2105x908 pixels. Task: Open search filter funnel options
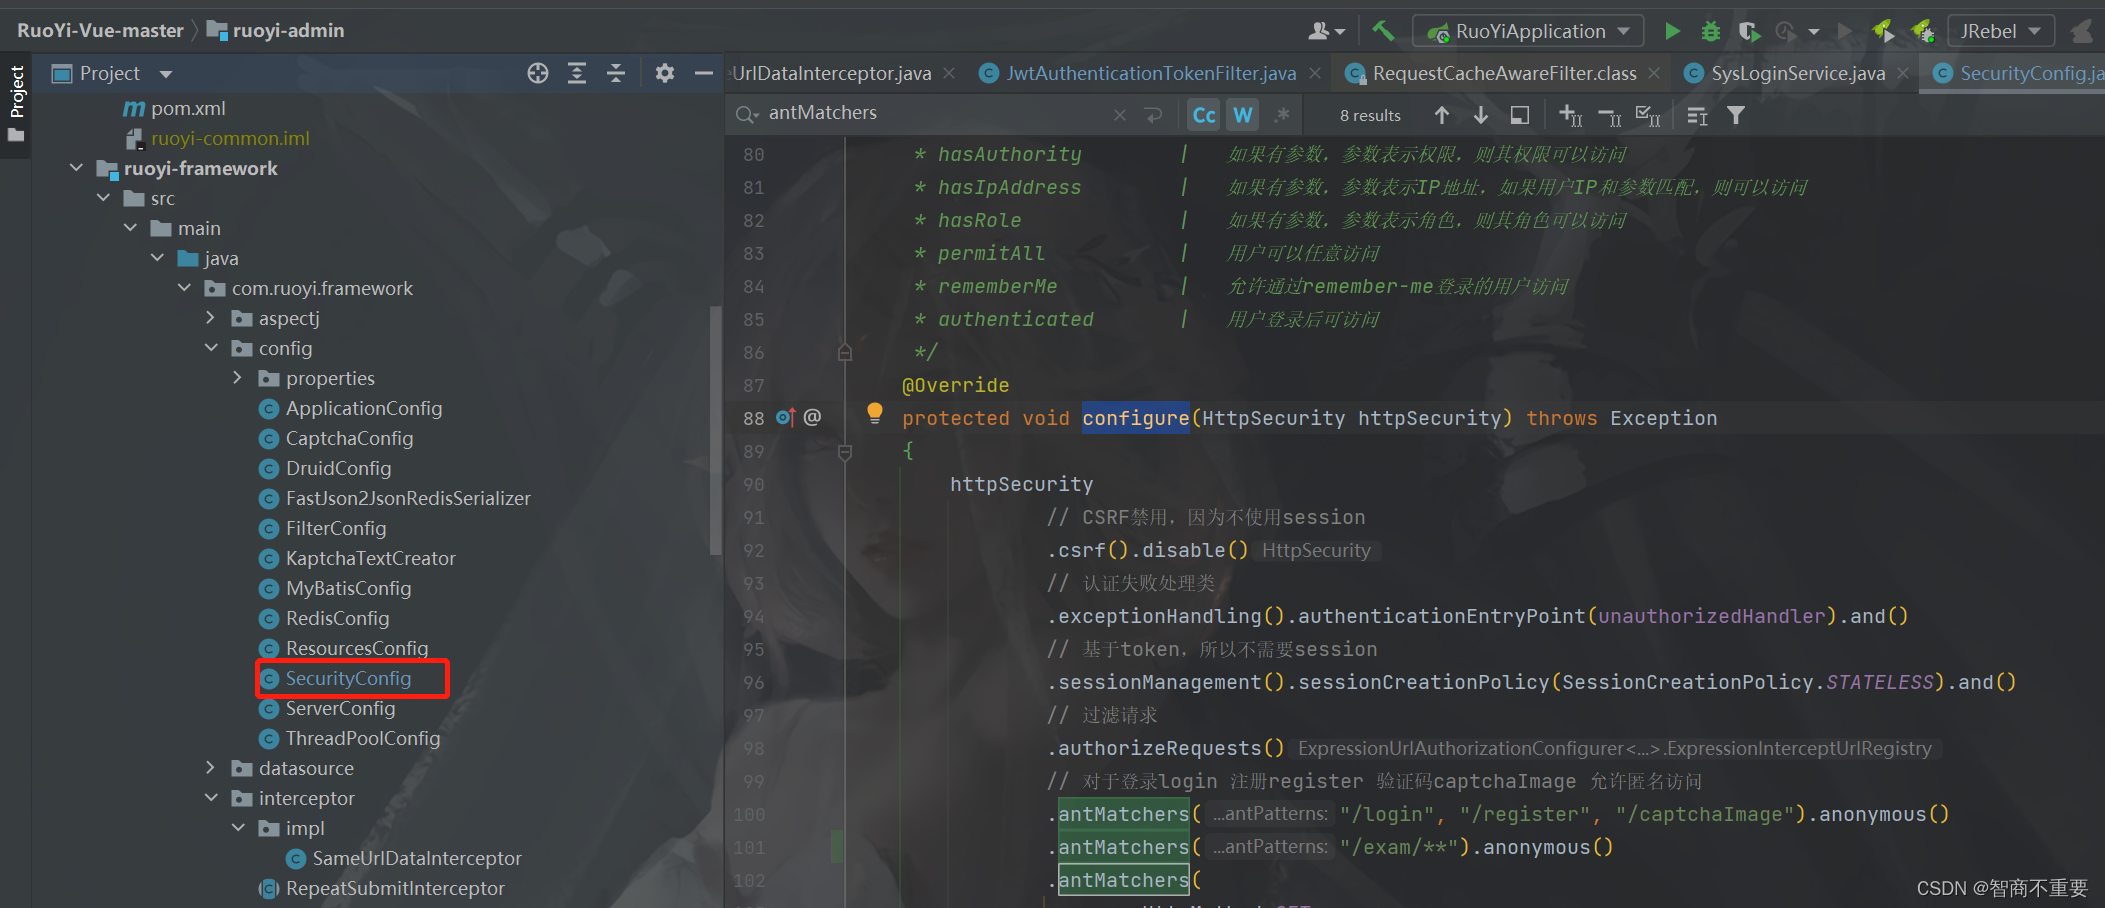[x=1736, y=115]
